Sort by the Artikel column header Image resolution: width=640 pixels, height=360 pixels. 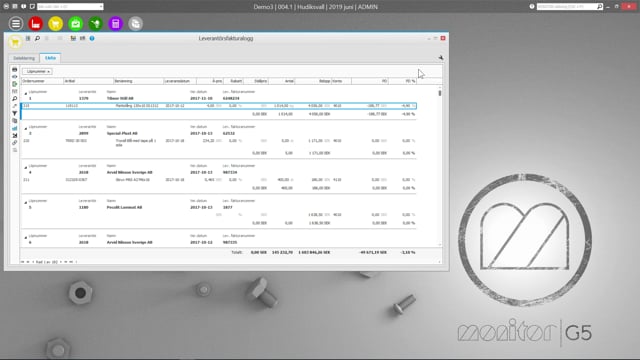pos(89,81)
